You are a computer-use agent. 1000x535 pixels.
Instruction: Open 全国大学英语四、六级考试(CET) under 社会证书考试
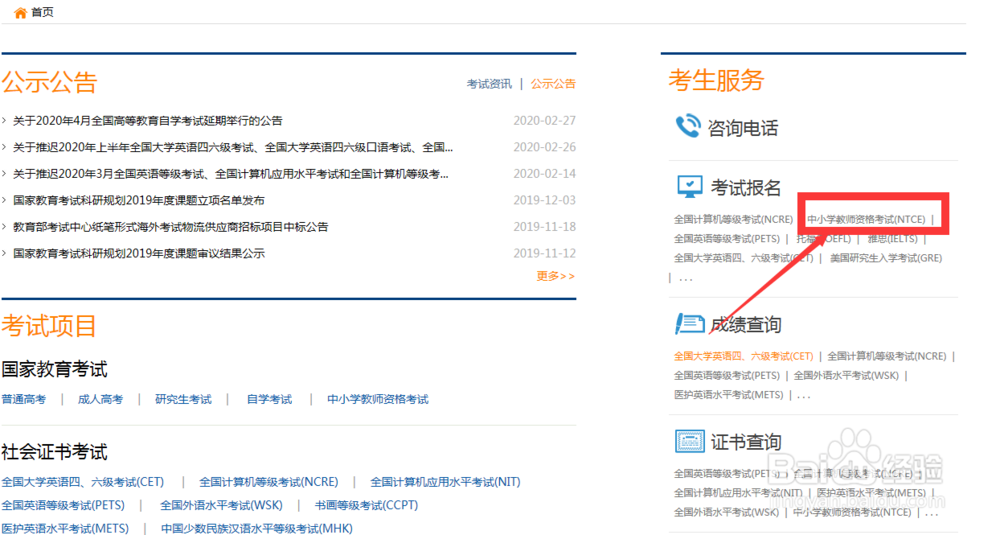(82, 482)
